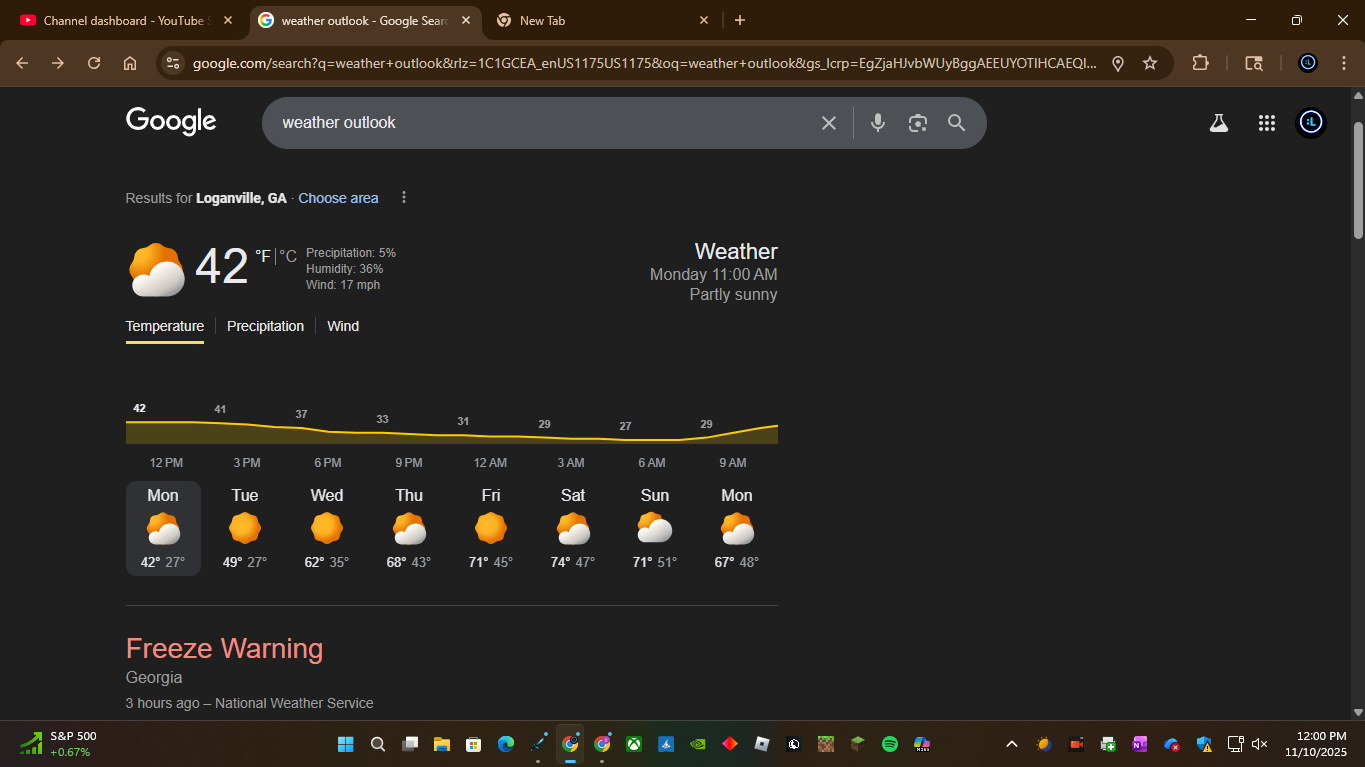Open the Chrome extensions puzzle icon
The height and width of the screenshot is (767, 1365).
click(x=1200, y=63)
